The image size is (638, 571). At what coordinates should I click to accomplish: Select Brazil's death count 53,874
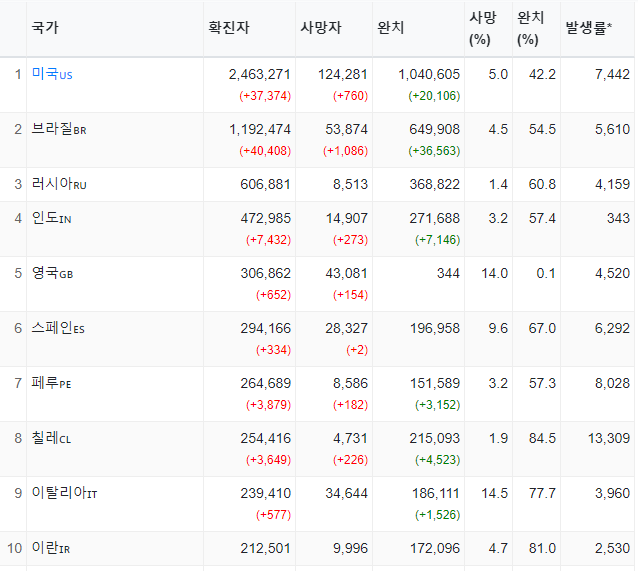click(x=346, y=129)
